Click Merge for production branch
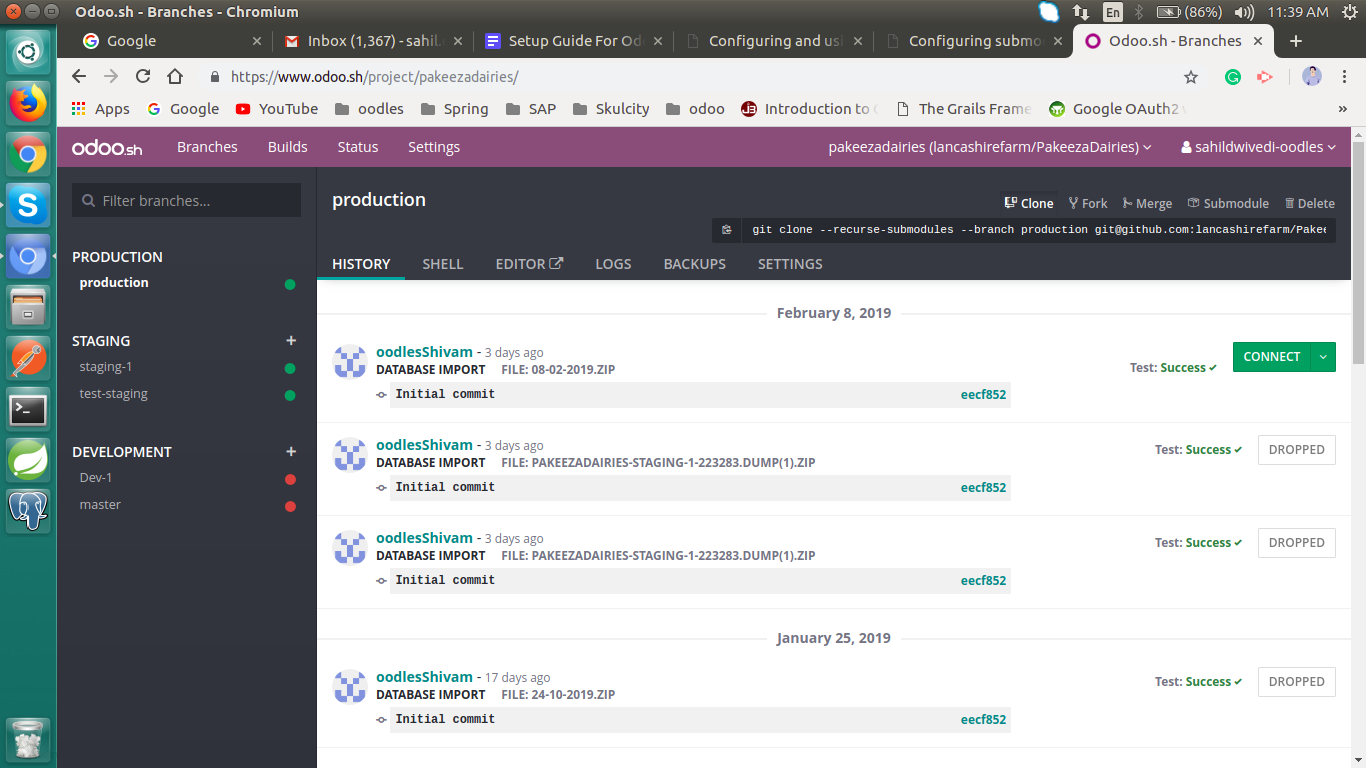Image resolution: width=1366 pixels, height=768 pixels. 1147,203
